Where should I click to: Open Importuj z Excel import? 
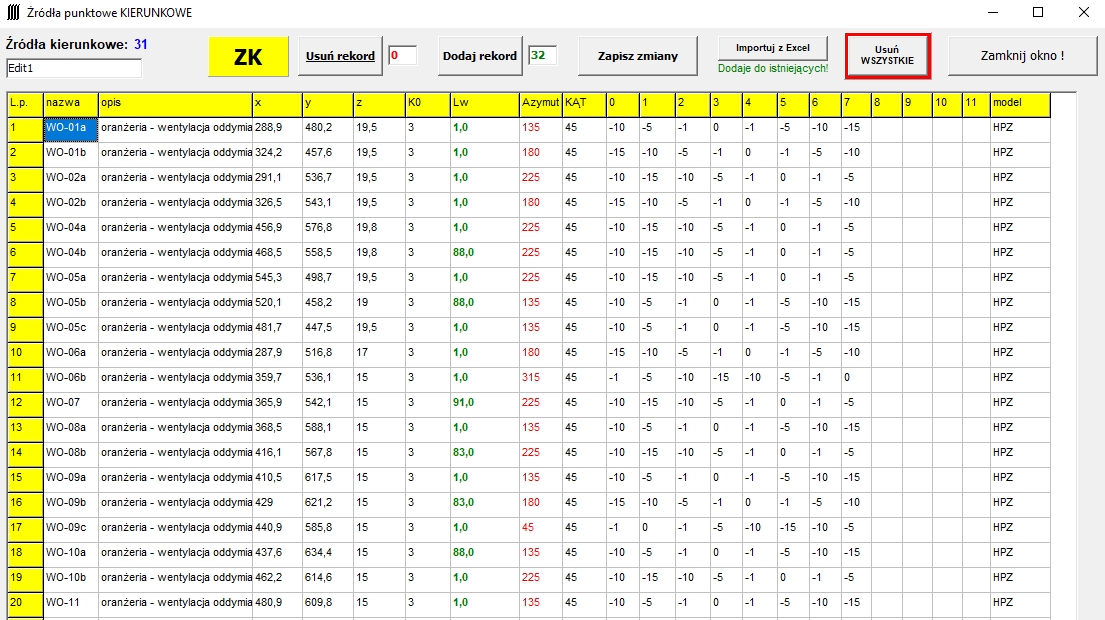click(x=772, y=48)
